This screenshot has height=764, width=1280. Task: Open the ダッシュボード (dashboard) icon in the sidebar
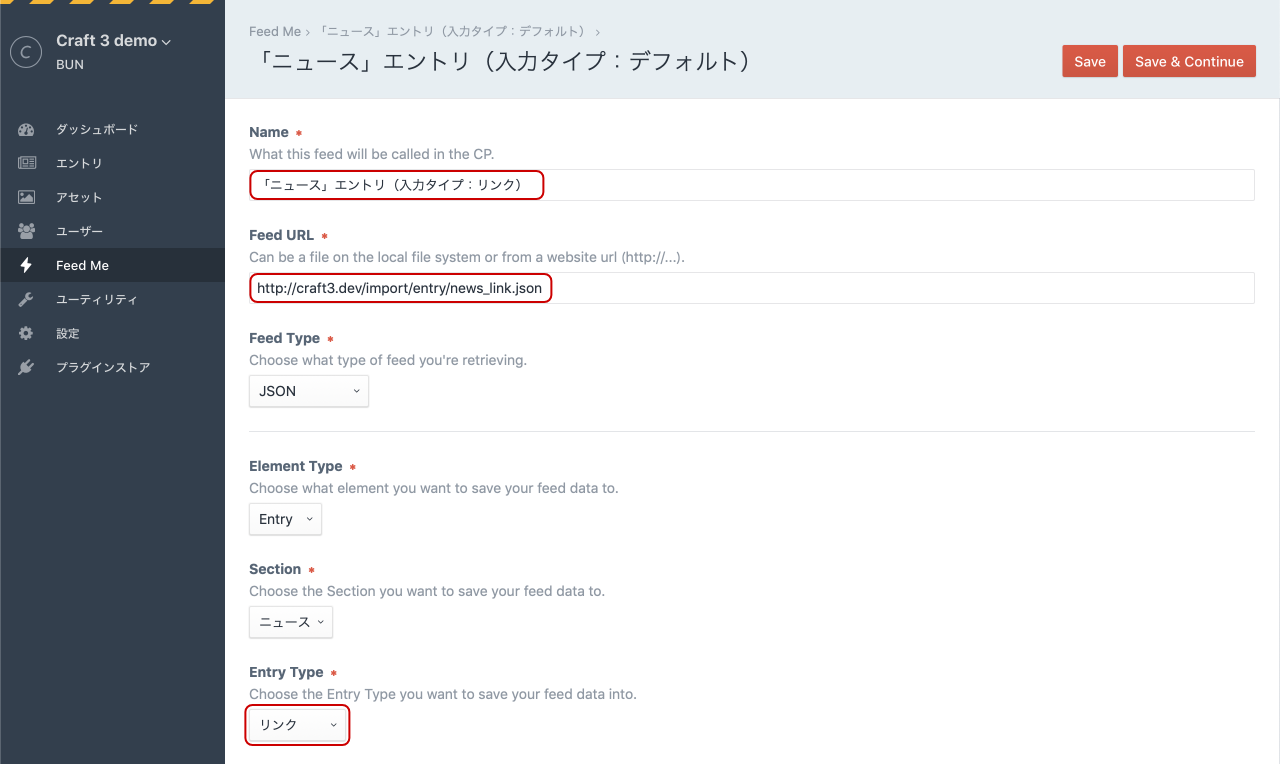pyautogui.click(x=24, y=129)
